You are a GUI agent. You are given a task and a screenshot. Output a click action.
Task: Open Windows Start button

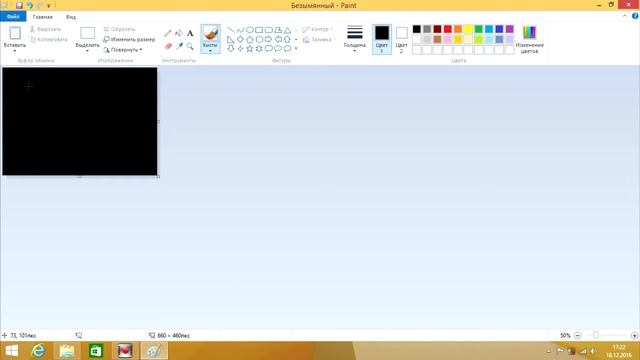11,351
